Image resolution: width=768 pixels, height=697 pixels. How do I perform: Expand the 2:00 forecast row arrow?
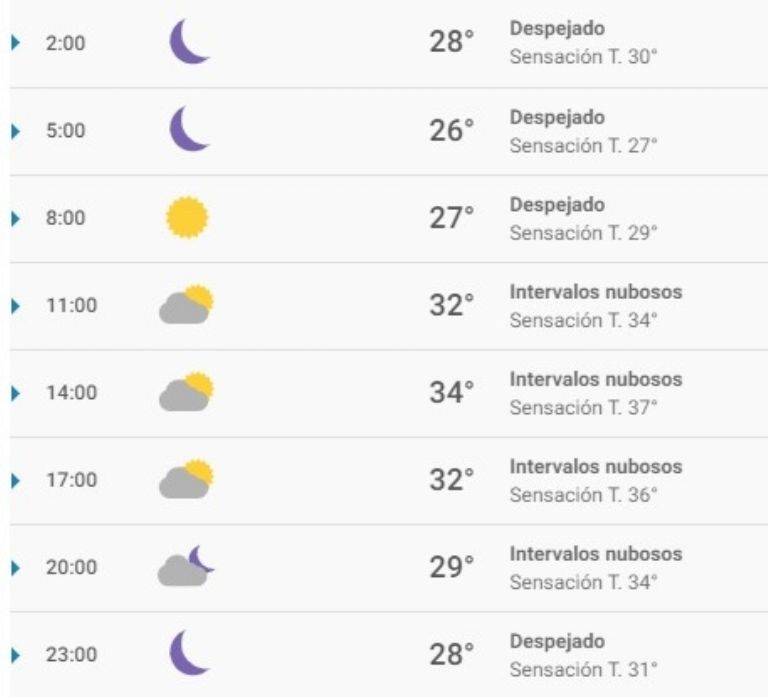pos(16,43)
